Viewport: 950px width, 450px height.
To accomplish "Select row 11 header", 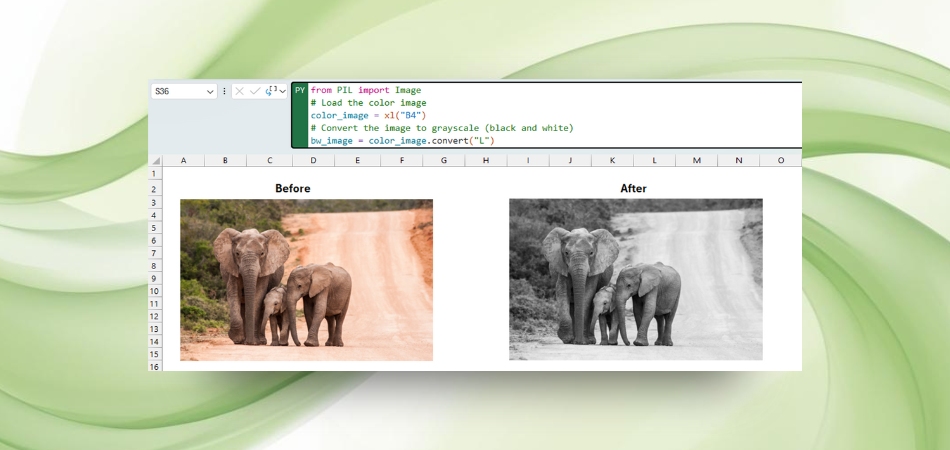I will coord(155,303).
